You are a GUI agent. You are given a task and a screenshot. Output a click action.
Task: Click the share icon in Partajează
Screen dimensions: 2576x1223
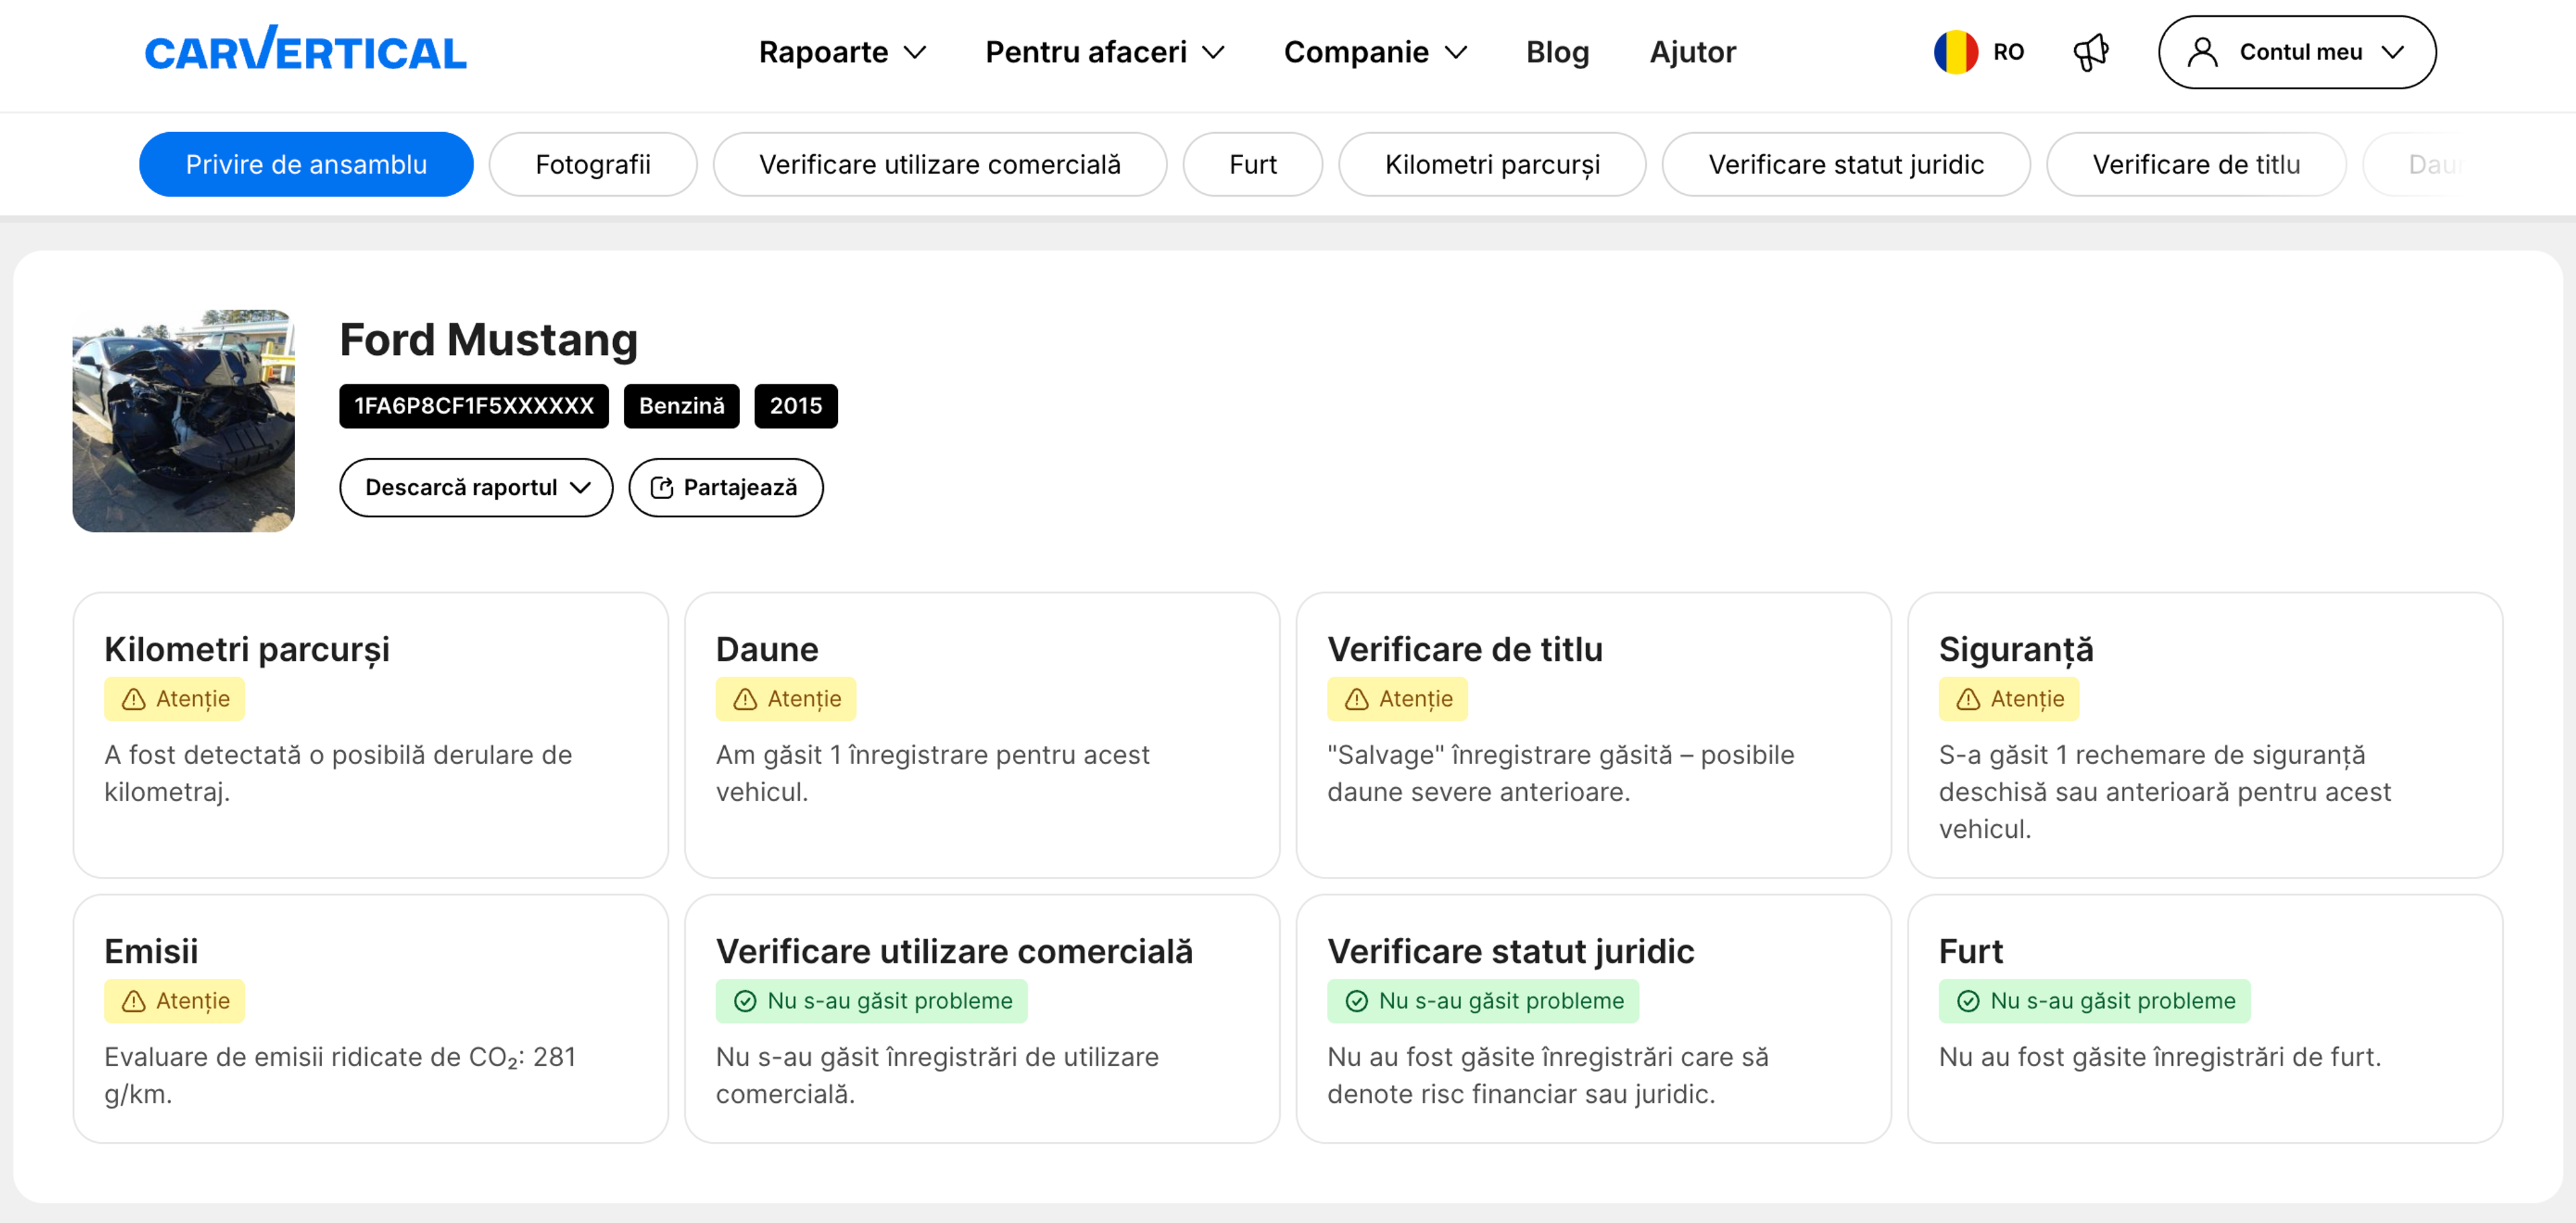[661, 488]
